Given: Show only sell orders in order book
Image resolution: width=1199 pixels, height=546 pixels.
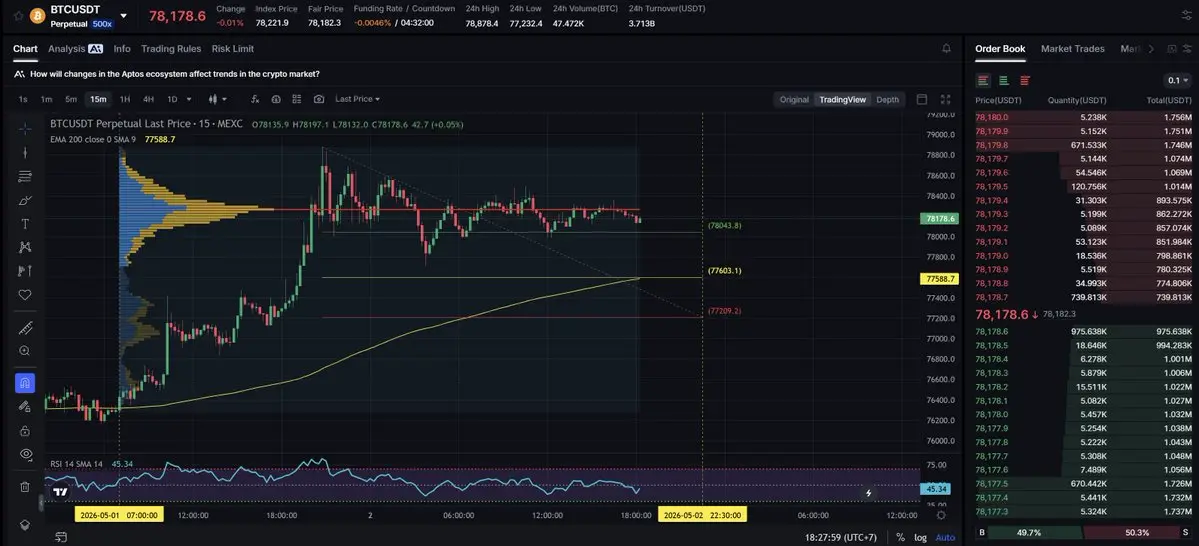Looking at the screenshot, I should point(1025,80).
